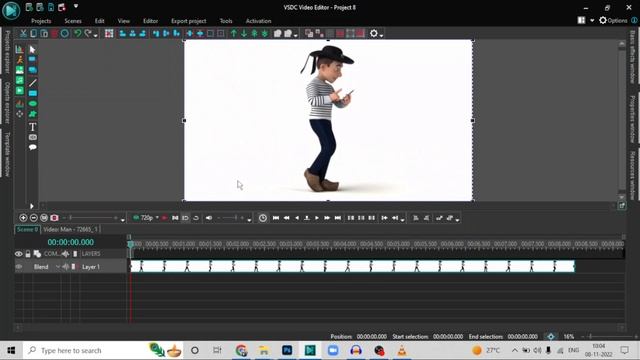This screenshot has height=360, width=640.
Task: Select the Rectangle shape tool
Action: 33,93
